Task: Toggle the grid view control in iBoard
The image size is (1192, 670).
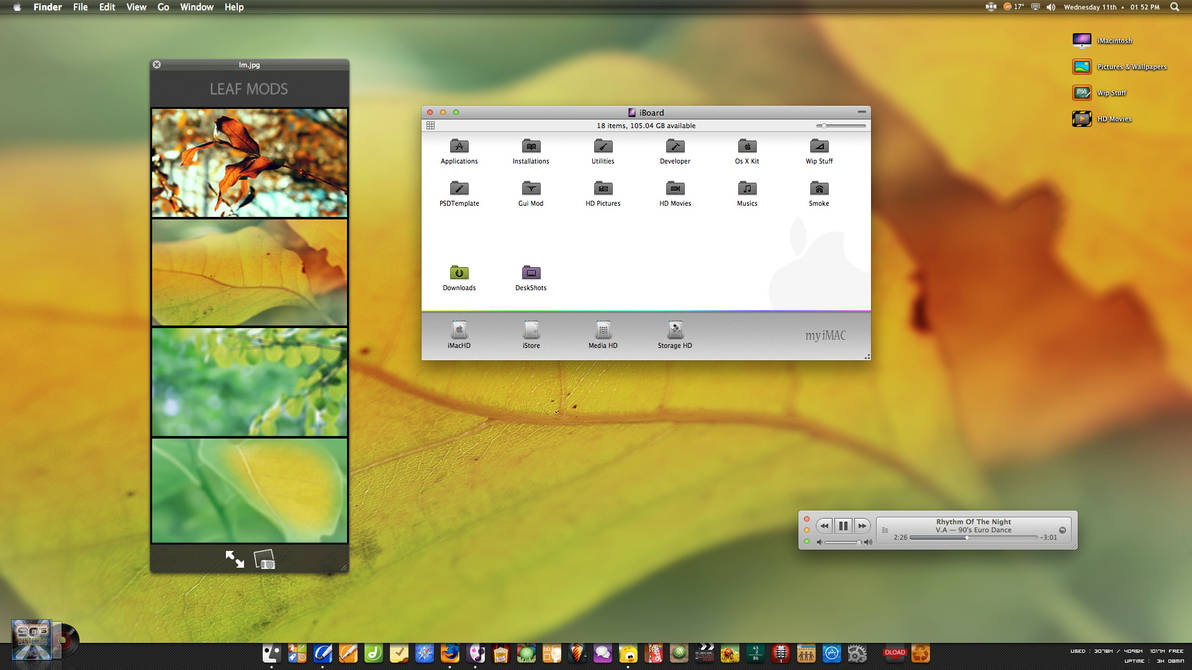Action: click(430, 125)
